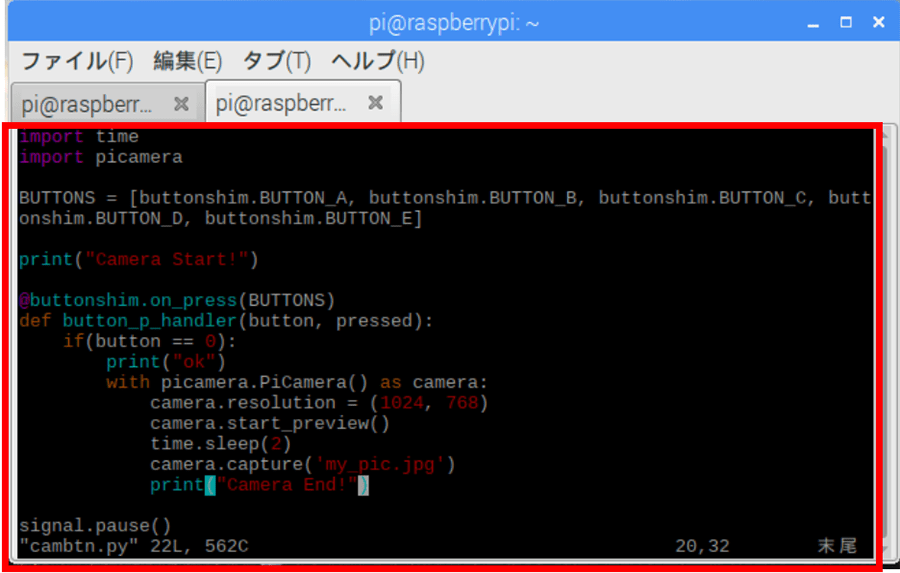The image size is (900, 573).
Task: Click the @buttonshim.on_press(BUTTONS) decorator line
Action: [x=177, y=300]
